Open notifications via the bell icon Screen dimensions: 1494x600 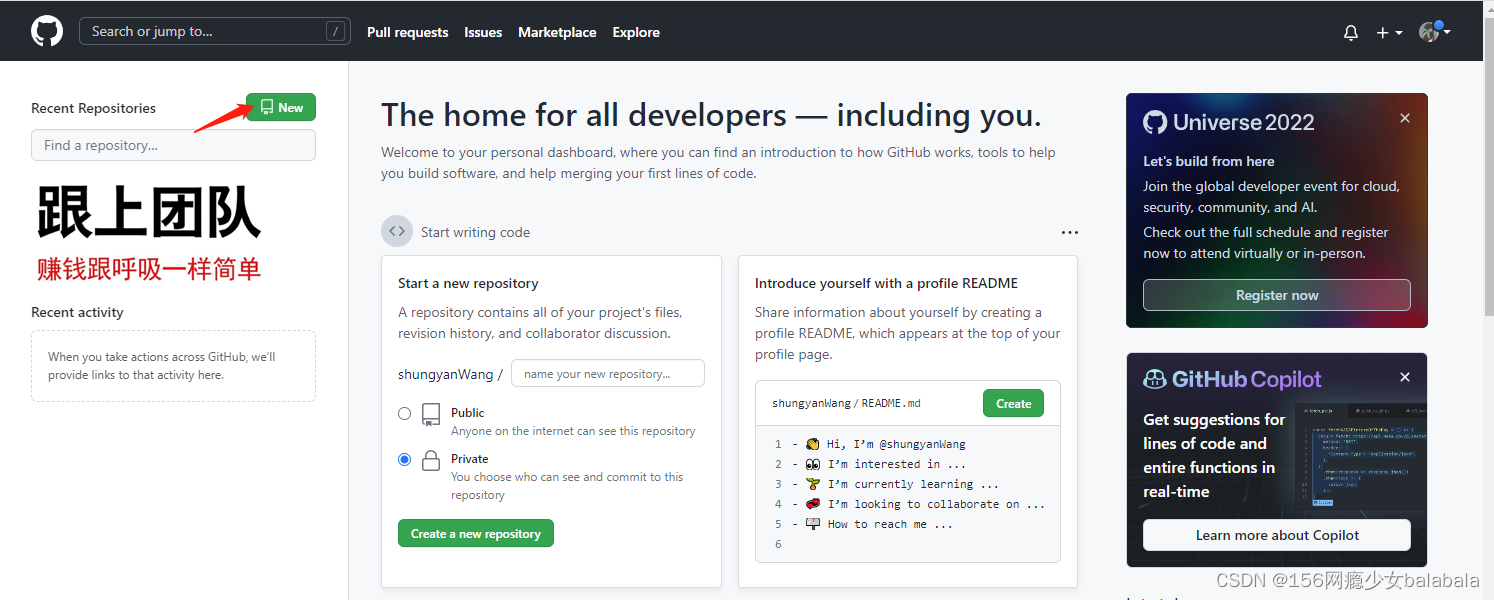[x=1350, y=32]
